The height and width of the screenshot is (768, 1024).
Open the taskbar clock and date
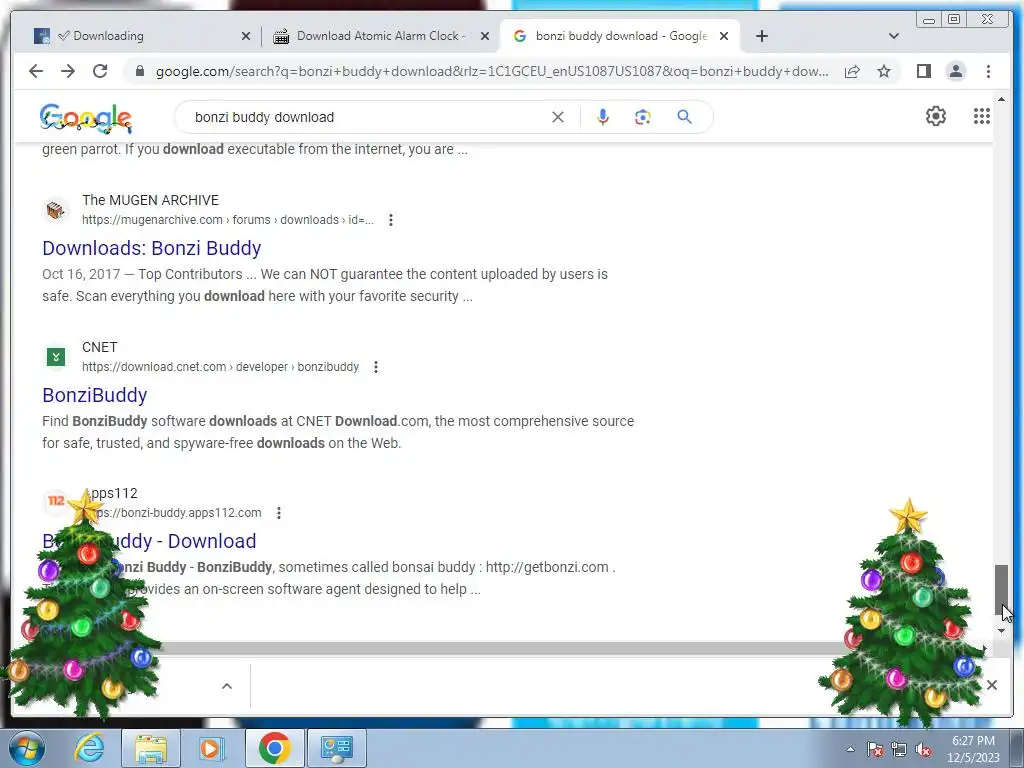pyautogui.click(x=973, y=749)
